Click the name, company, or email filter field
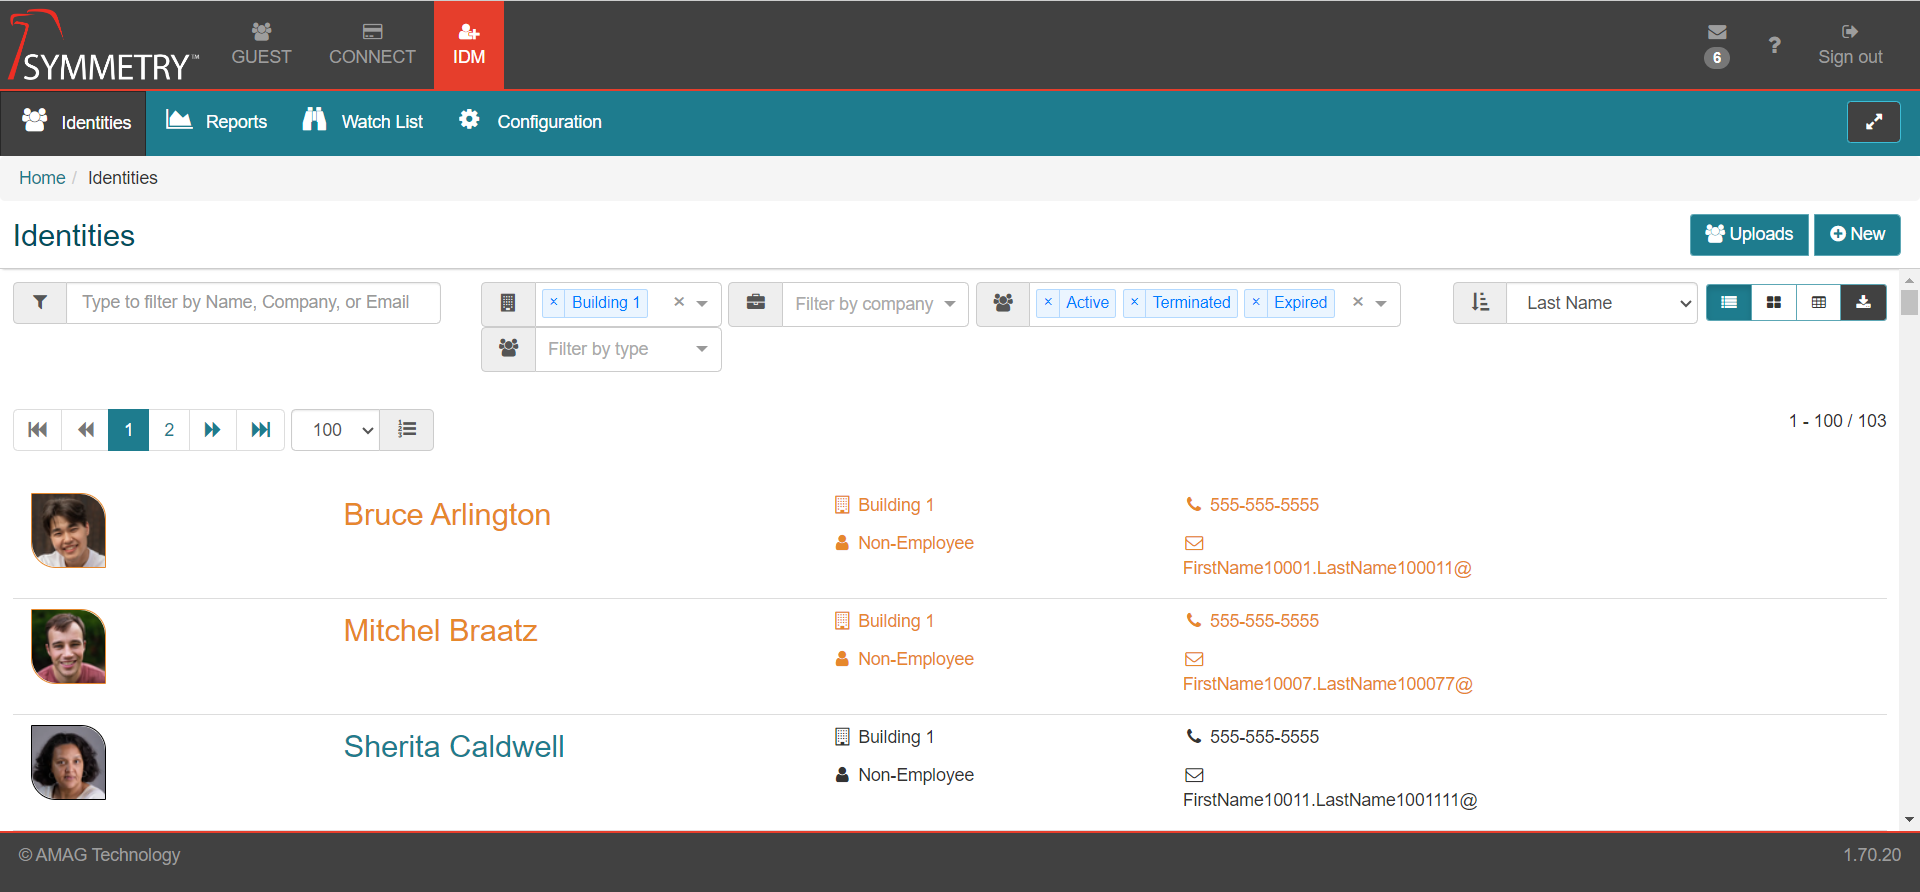This screenshot has width=1920, height=892. point(253,303)
